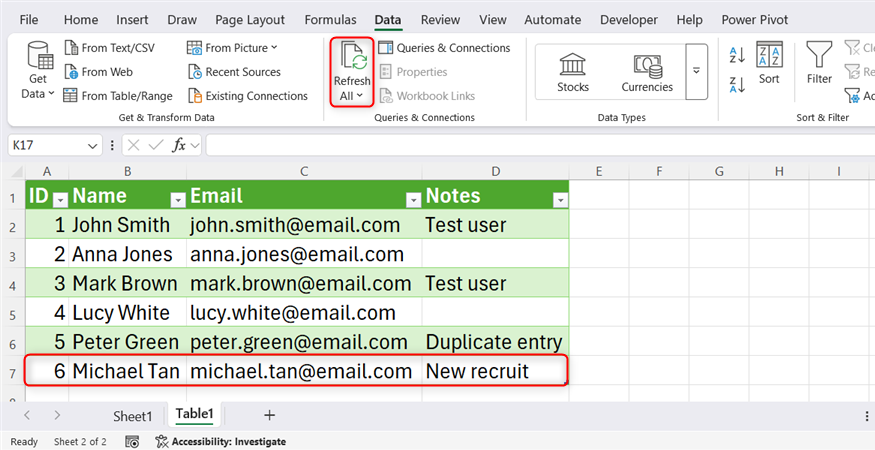
Task: Open the From Picture option
Action: pyautogui.click(x=232, y=48)
